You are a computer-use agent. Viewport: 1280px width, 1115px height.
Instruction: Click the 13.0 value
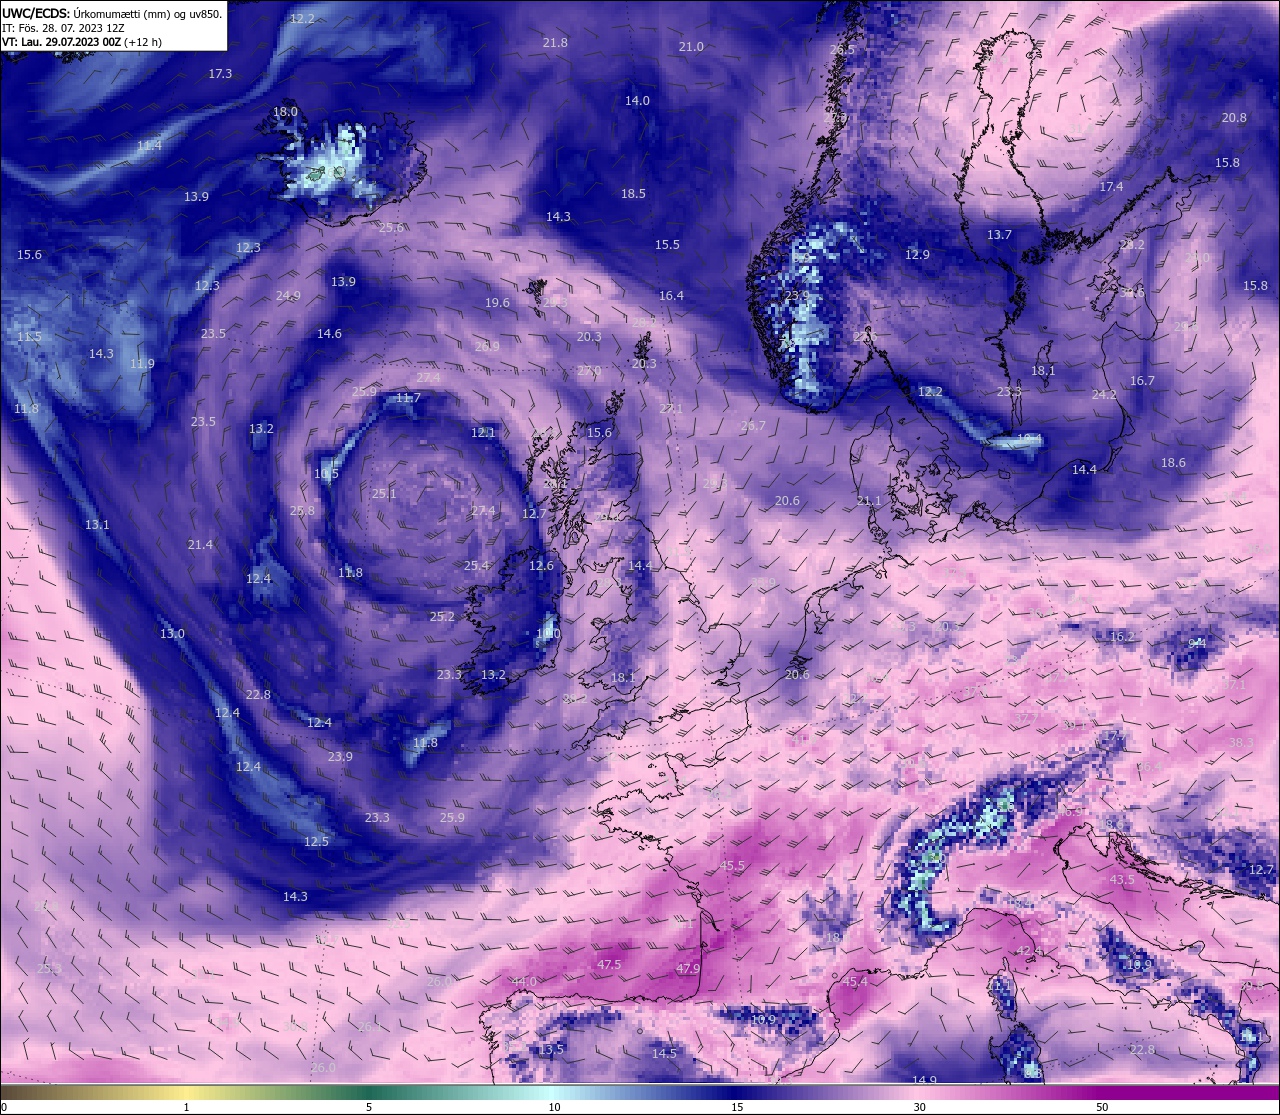(x=172, y=634)
